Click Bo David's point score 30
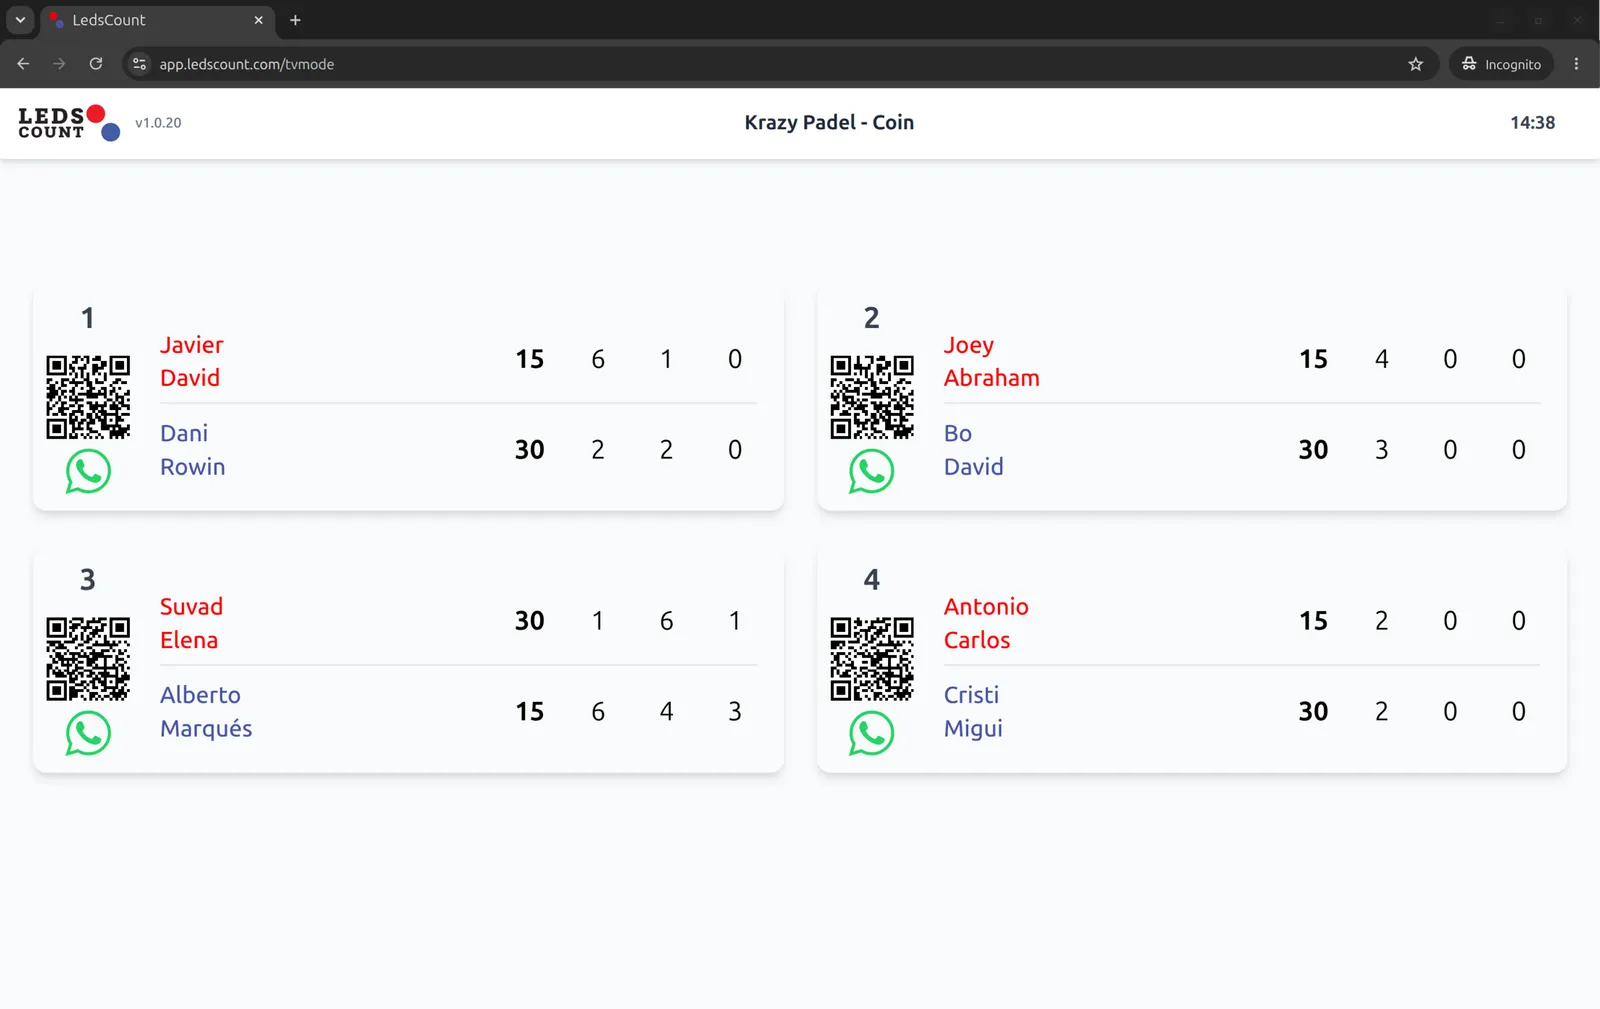1600x1009 pixels. [x=1313, y=450]
